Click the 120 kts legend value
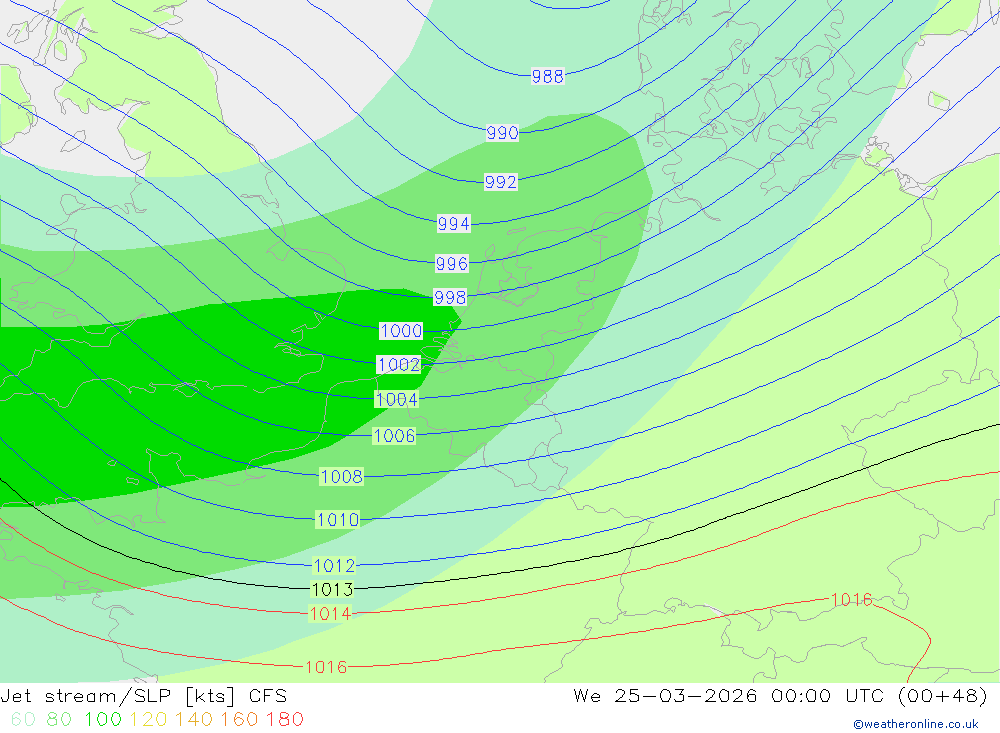The width and height of the screenshot is (1000, 733). tap(149, 720)
